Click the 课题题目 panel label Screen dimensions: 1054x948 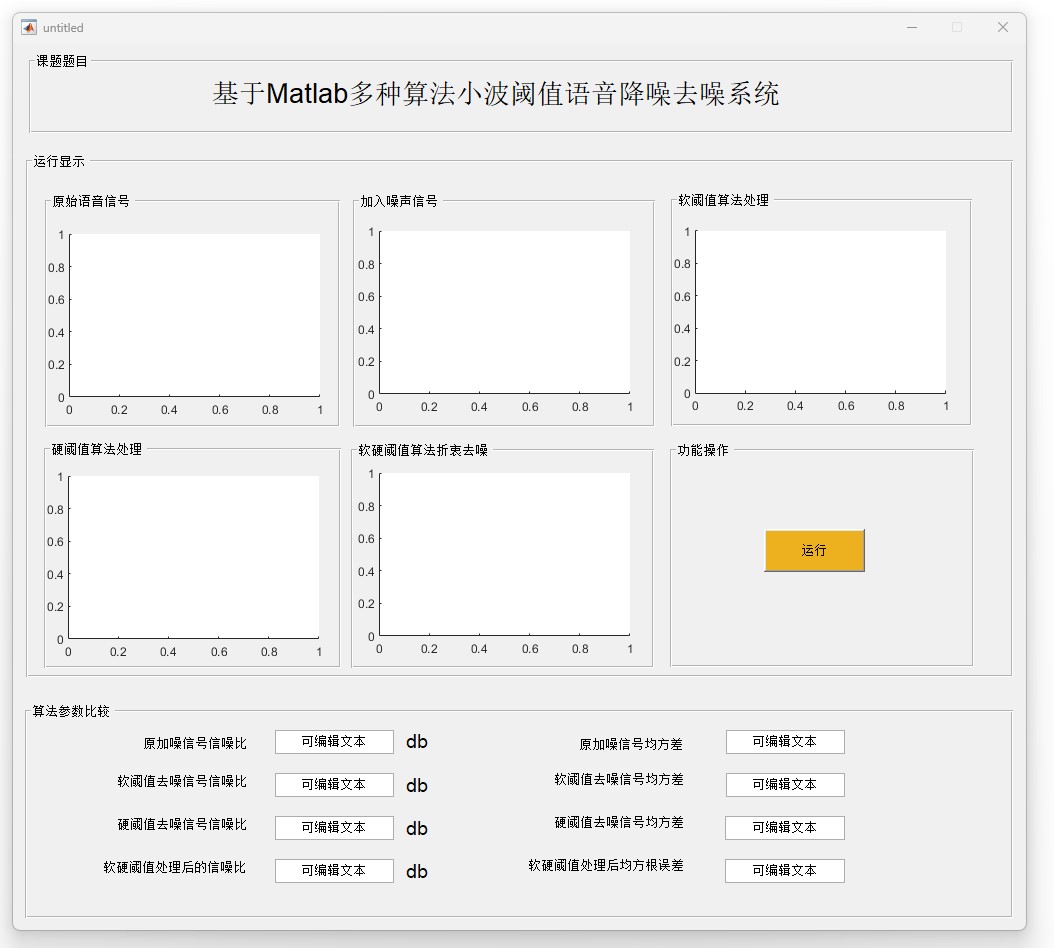click(x=62, y=61)
